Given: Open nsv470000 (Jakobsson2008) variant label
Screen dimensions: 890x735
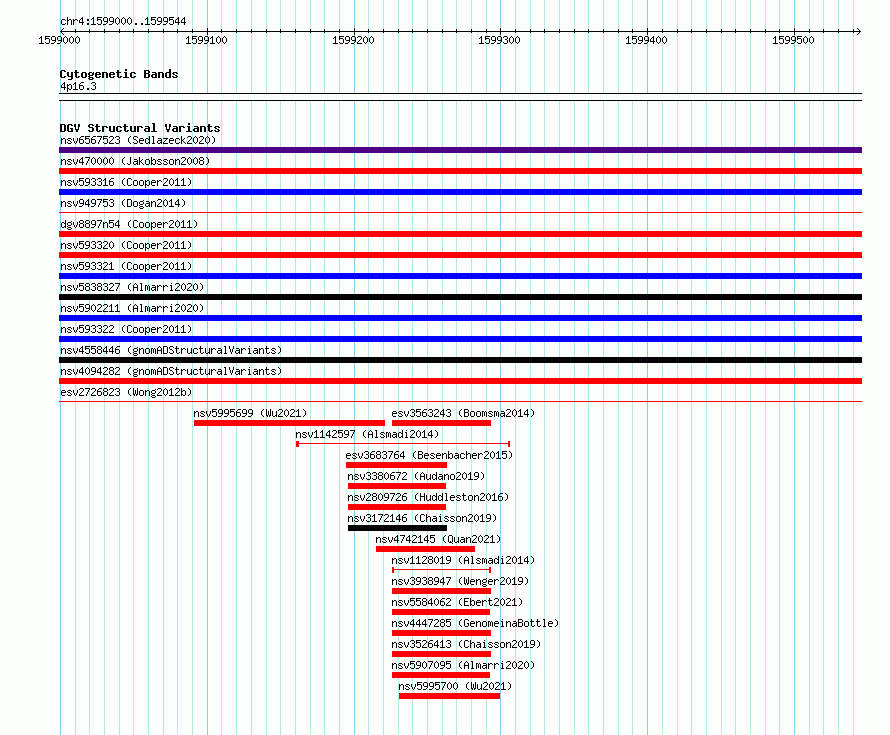Looking at the screenshot, I should coord(135,161).
